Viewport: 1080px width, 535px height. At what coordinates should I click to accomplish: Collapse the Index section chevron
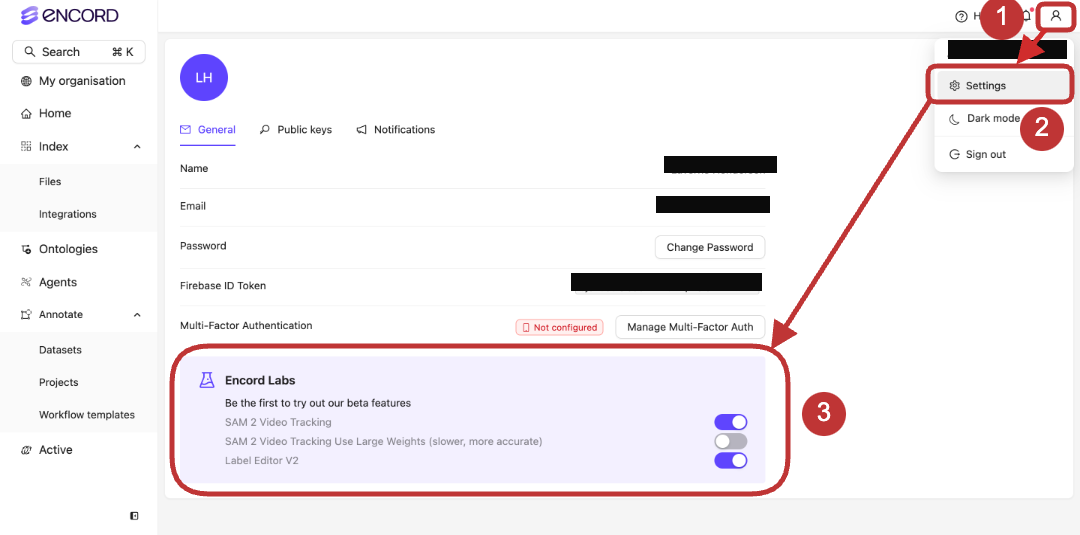tap(137, 147)
